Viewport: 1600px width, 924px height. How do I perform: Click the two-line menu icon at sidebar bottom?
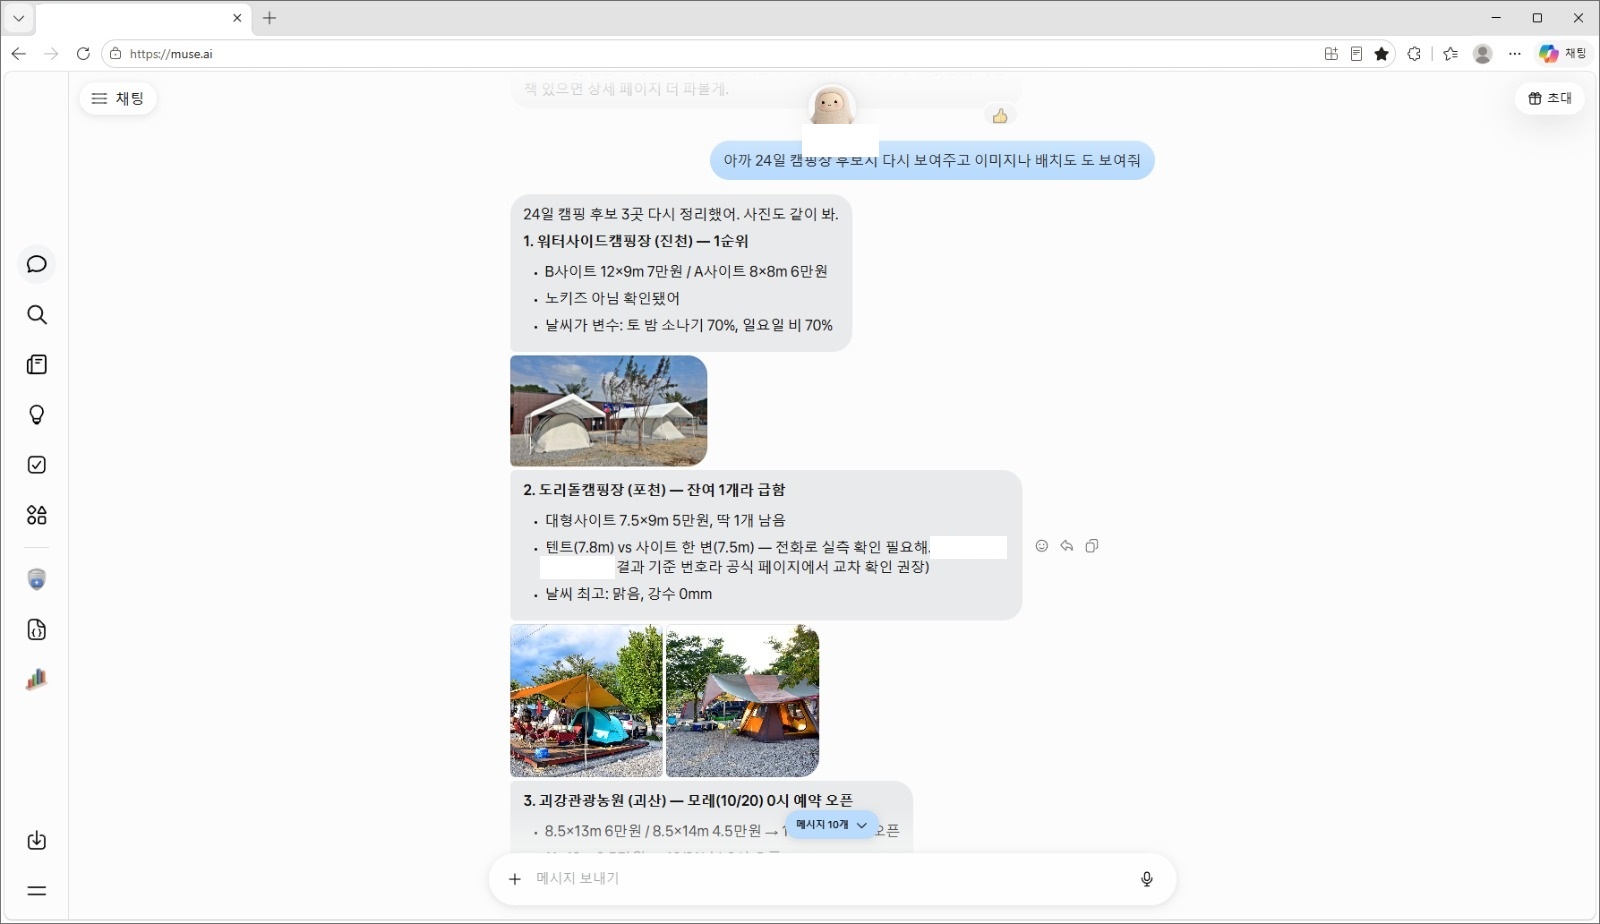tap(37, 891)
